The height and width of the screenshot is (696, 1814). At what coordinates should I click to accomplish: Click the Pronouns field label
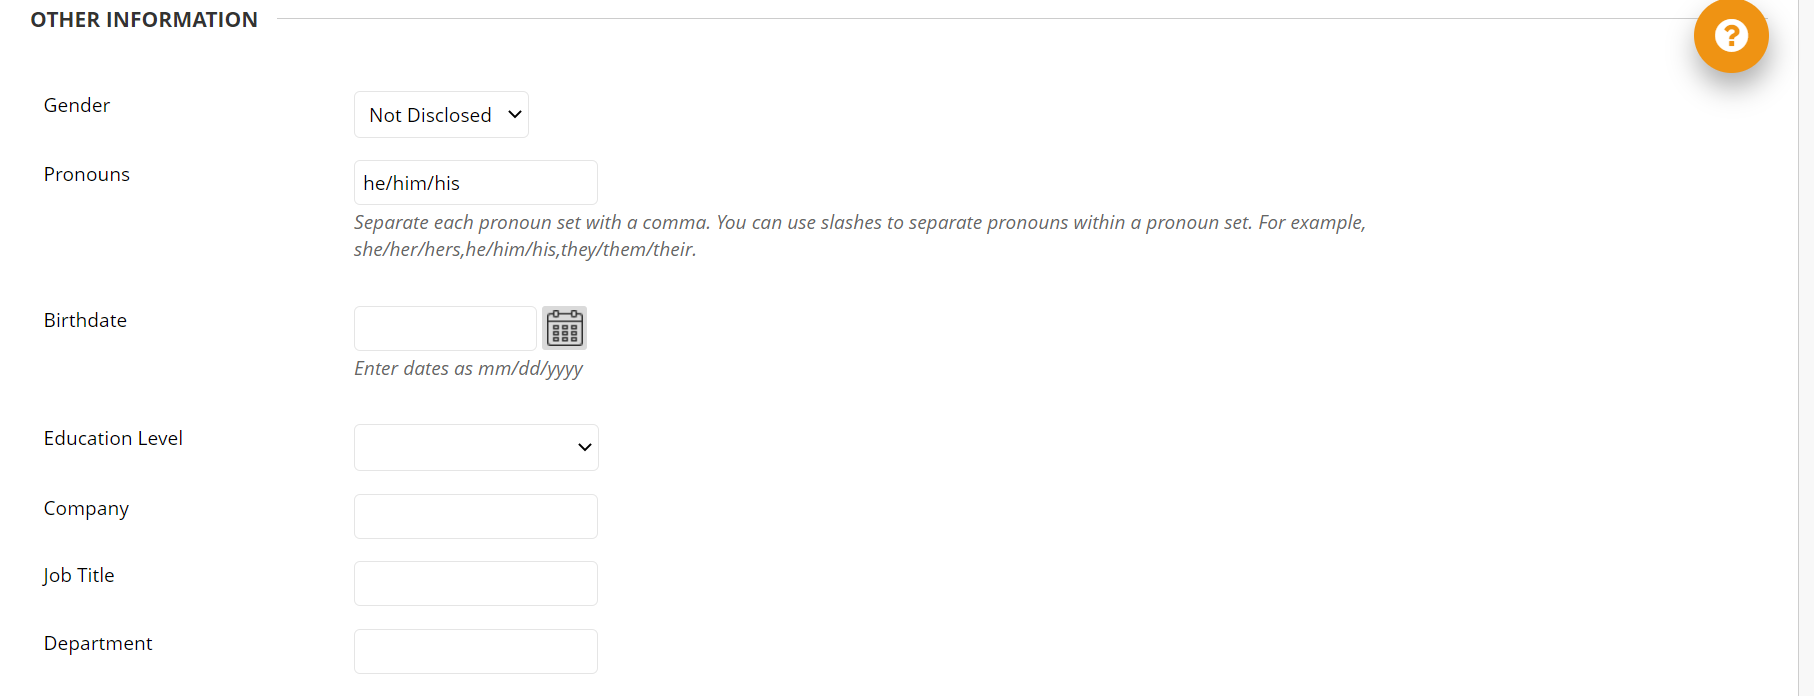point(87,174)
